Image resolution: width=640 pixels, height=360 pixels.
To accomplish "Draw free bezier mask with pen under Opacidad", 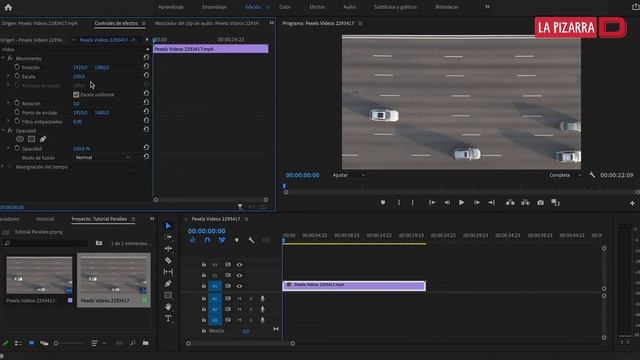I will coord(43,139).
